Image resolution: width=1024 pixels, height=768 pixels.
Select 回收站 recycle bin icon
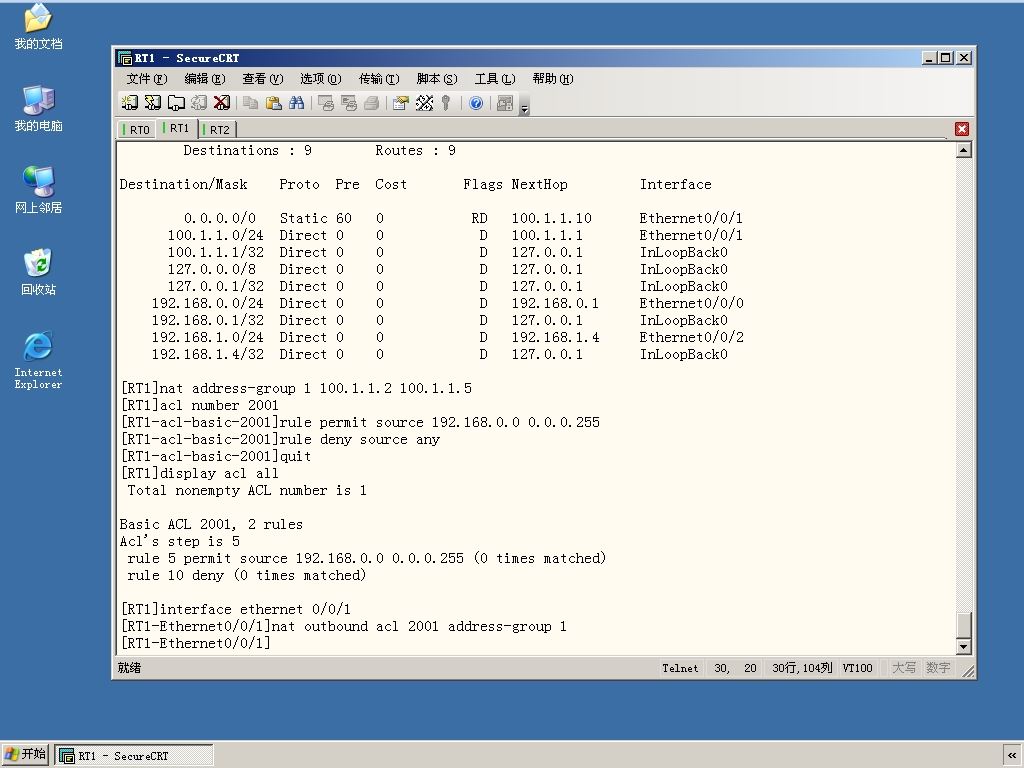(38, 272)
